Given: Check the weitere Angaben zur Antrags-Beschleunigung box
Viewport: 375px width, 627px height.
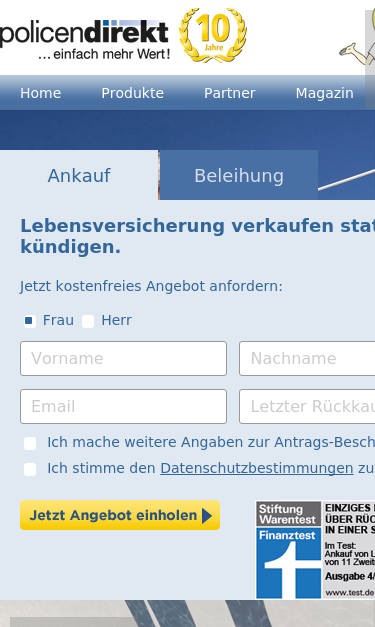Looking at the screenshot, I should [x=30, y=443].
